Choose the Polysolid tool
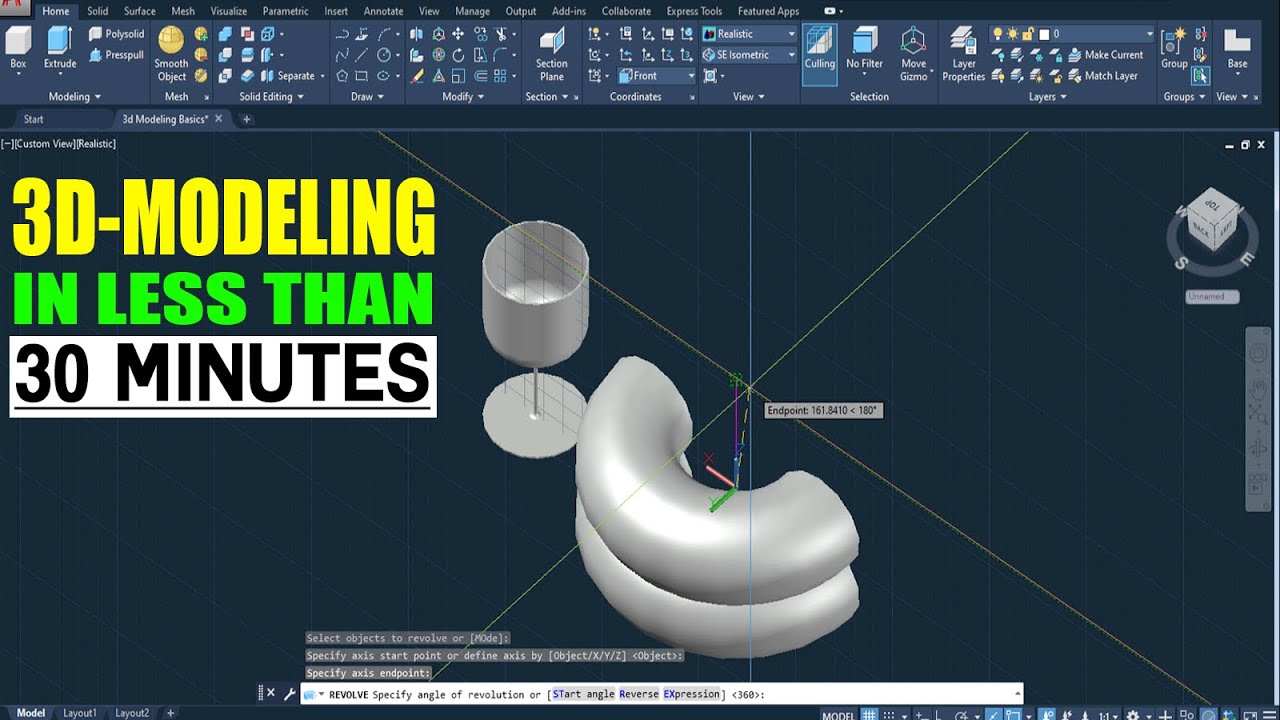This screenshot has width=1280, height=720. [116, 34]
